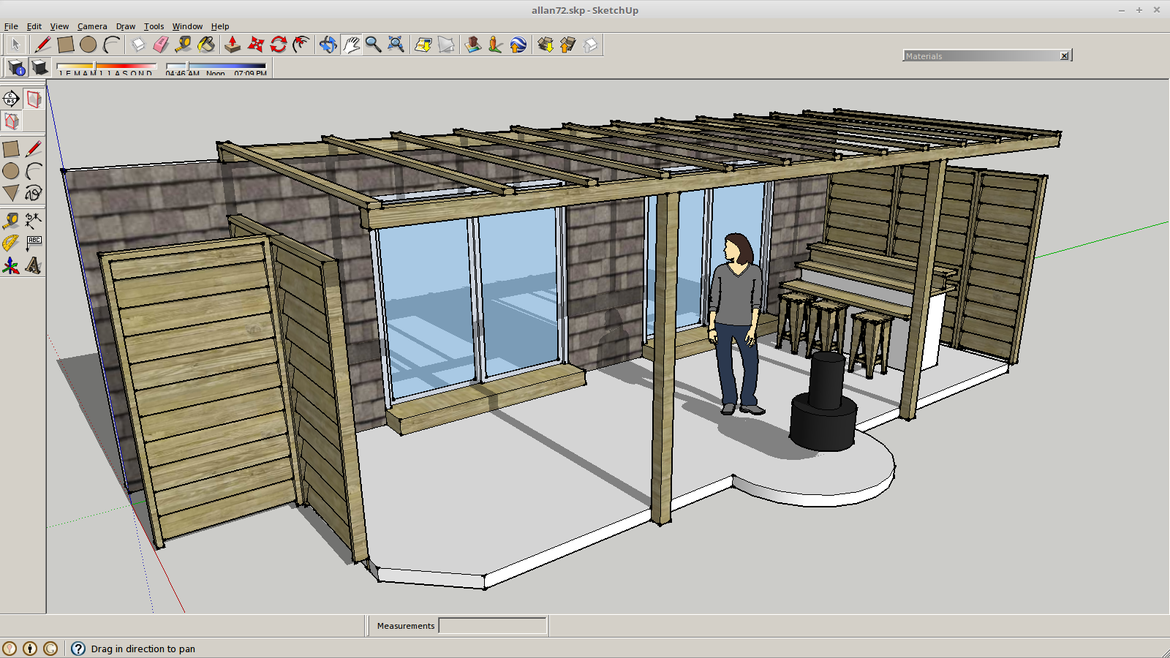The image size is (1170, 658).
Task: Open the Camera menu
Action: click(92, 27)
